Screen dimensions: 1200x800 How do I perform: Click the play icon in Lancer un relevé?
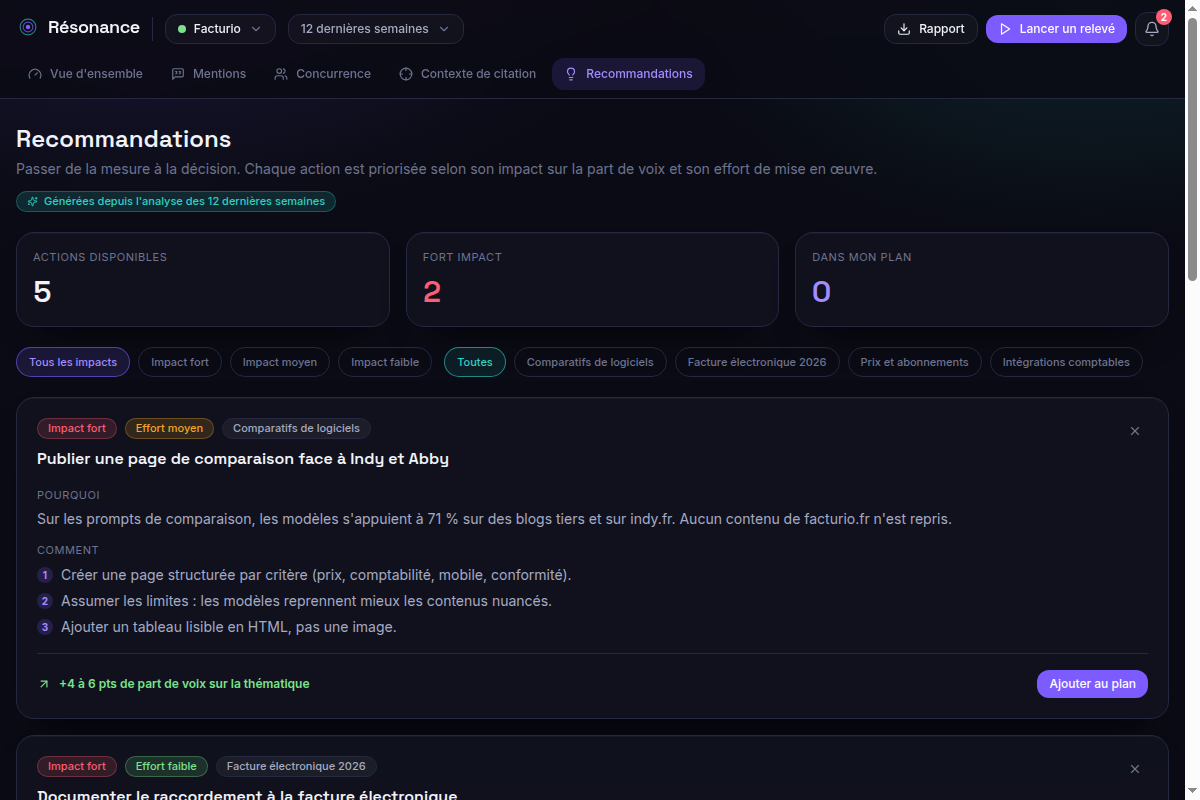1006,29
